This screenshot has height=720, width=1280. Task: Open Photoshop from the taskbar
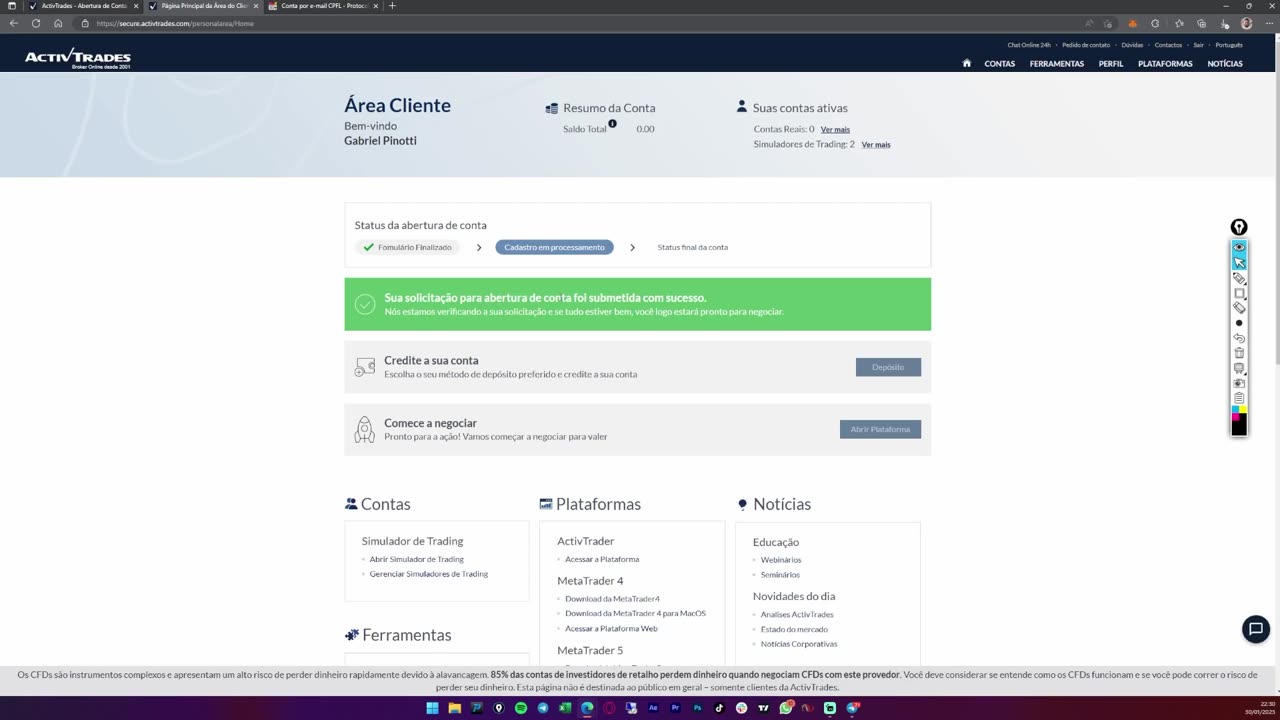[697, 708]
